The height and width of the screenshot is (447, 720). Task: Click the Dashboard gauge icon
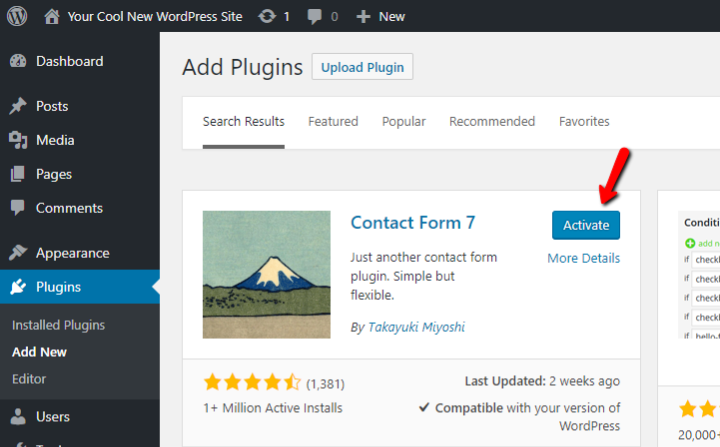coord(18,61)
